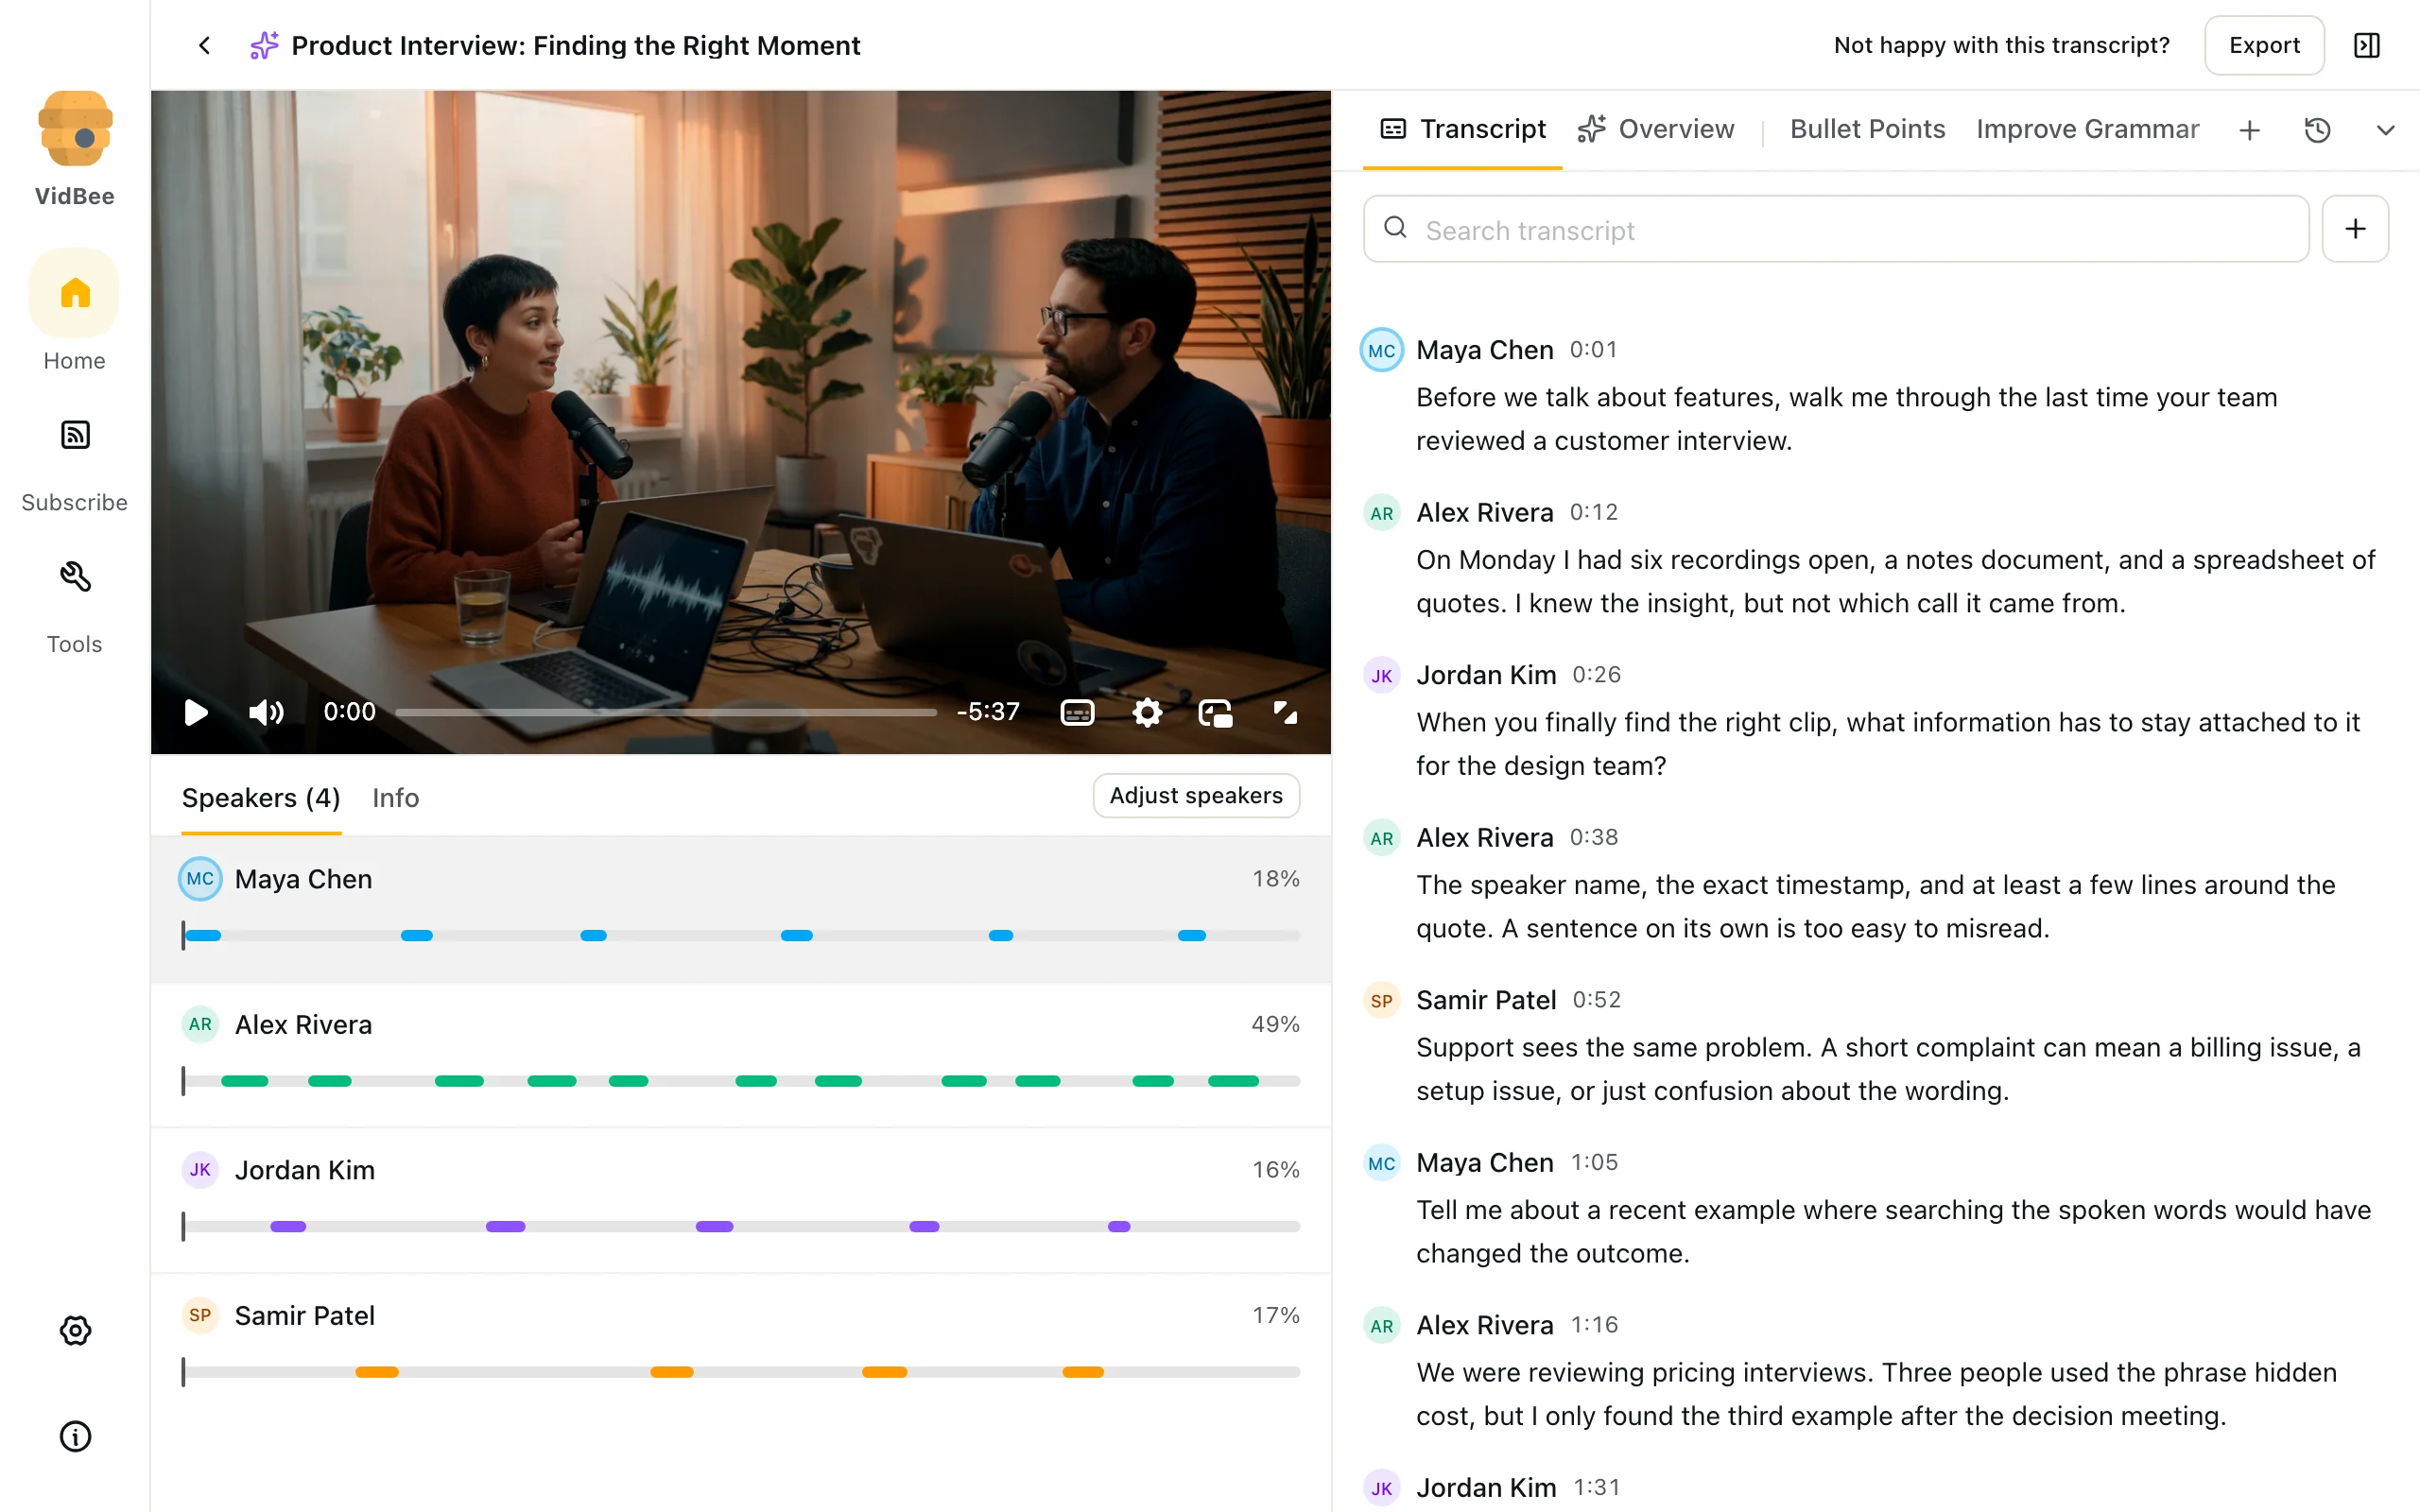The width and height of the screenshot is (2420, 1512).
Task: Jump to Samir Patel's 0:52 timestamp
Action: 1596,999
